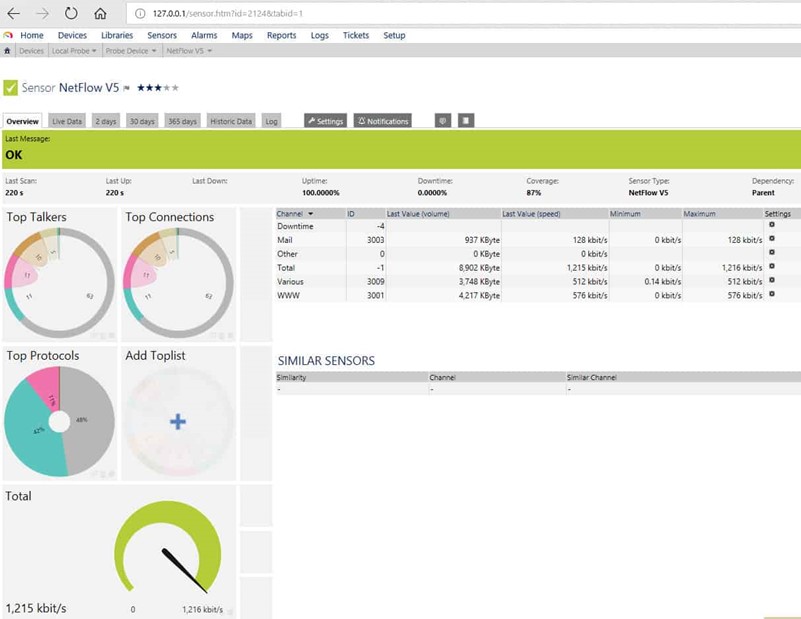
Task: Click the Settings button
Action: 325,121
